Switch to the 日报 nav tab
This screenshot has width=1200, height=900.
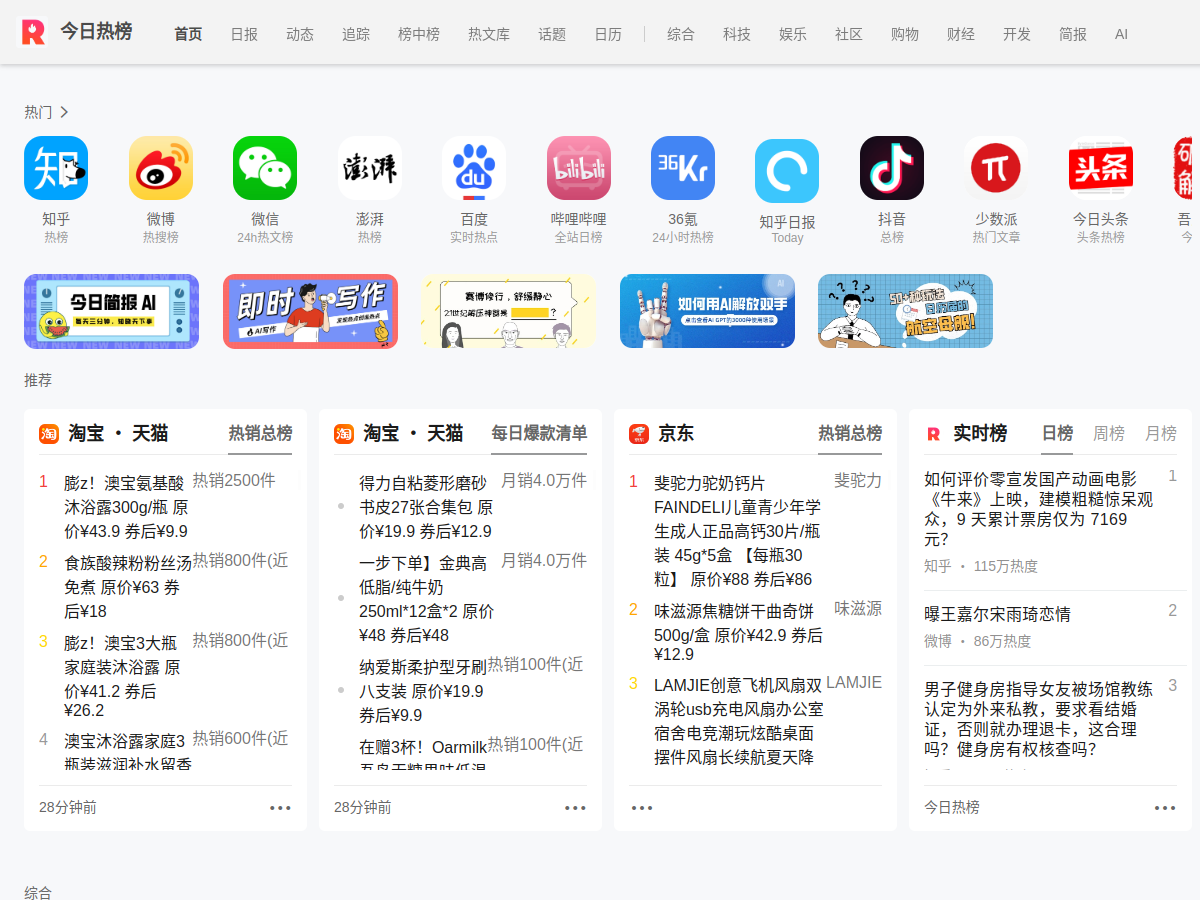(x=244, y=34)
